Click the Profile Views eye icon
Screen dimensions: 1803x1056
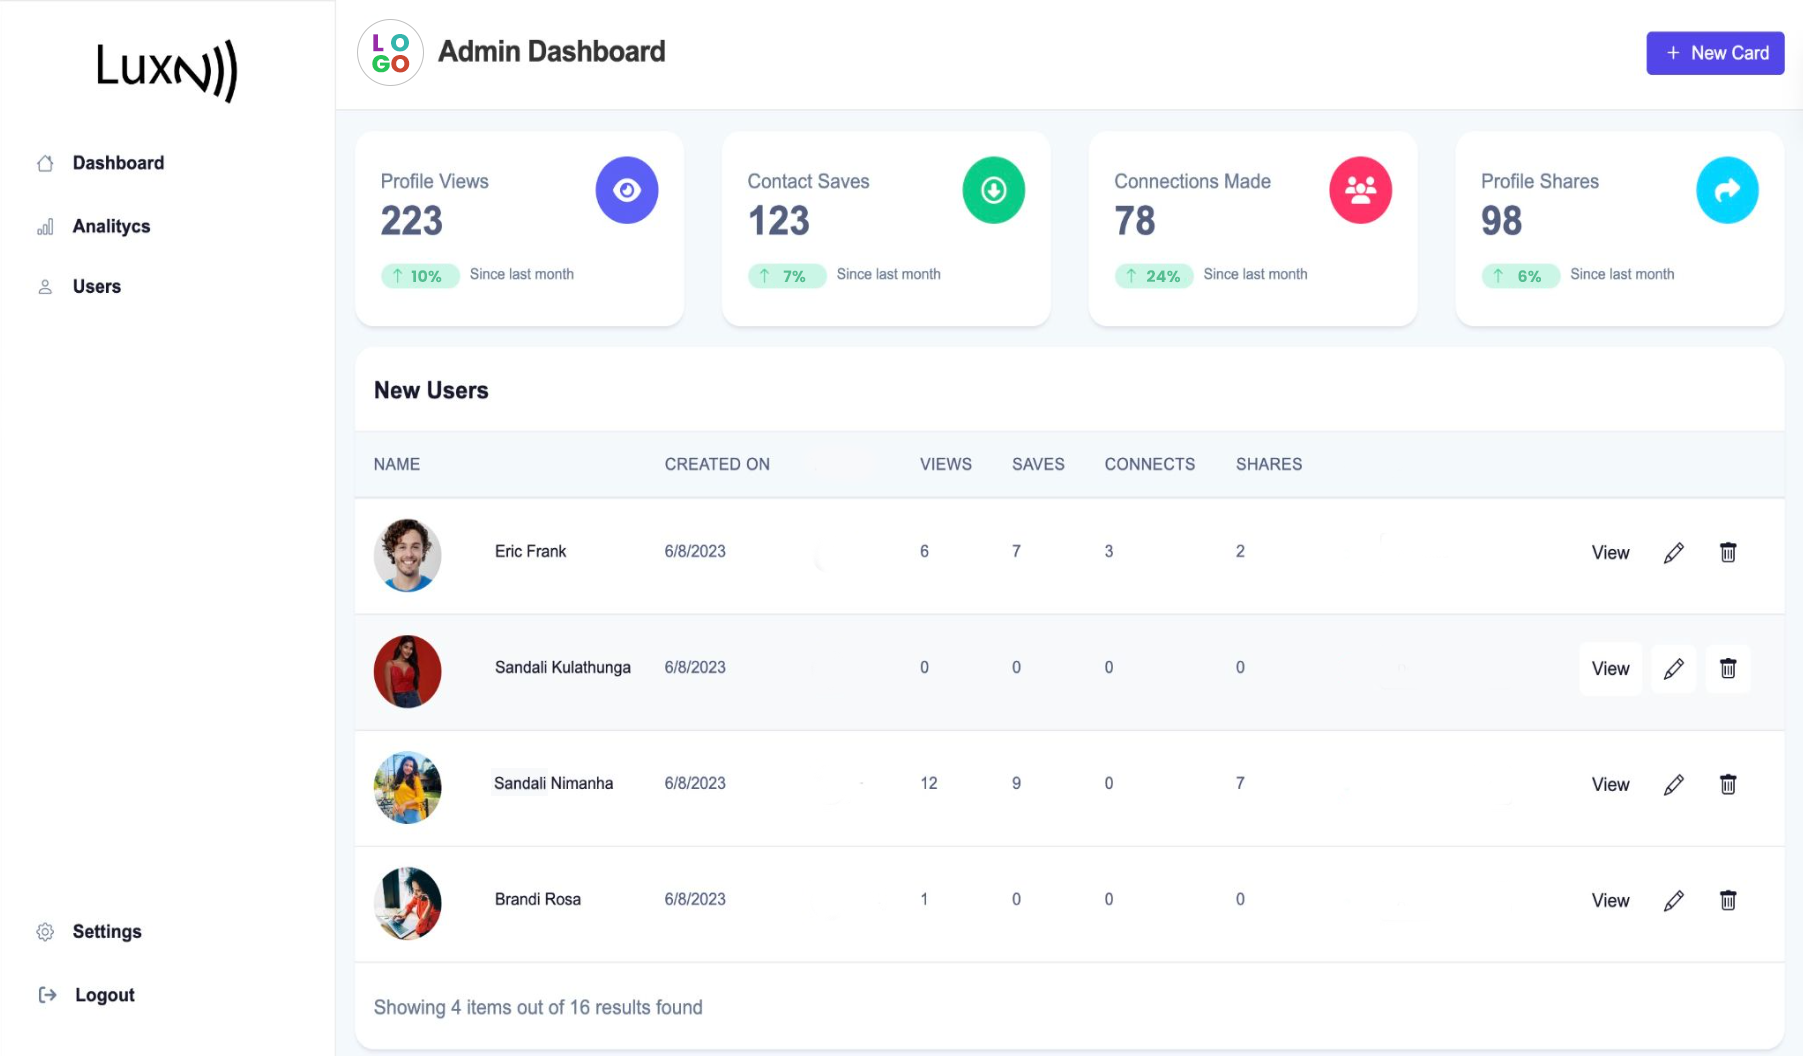point(626,190)
